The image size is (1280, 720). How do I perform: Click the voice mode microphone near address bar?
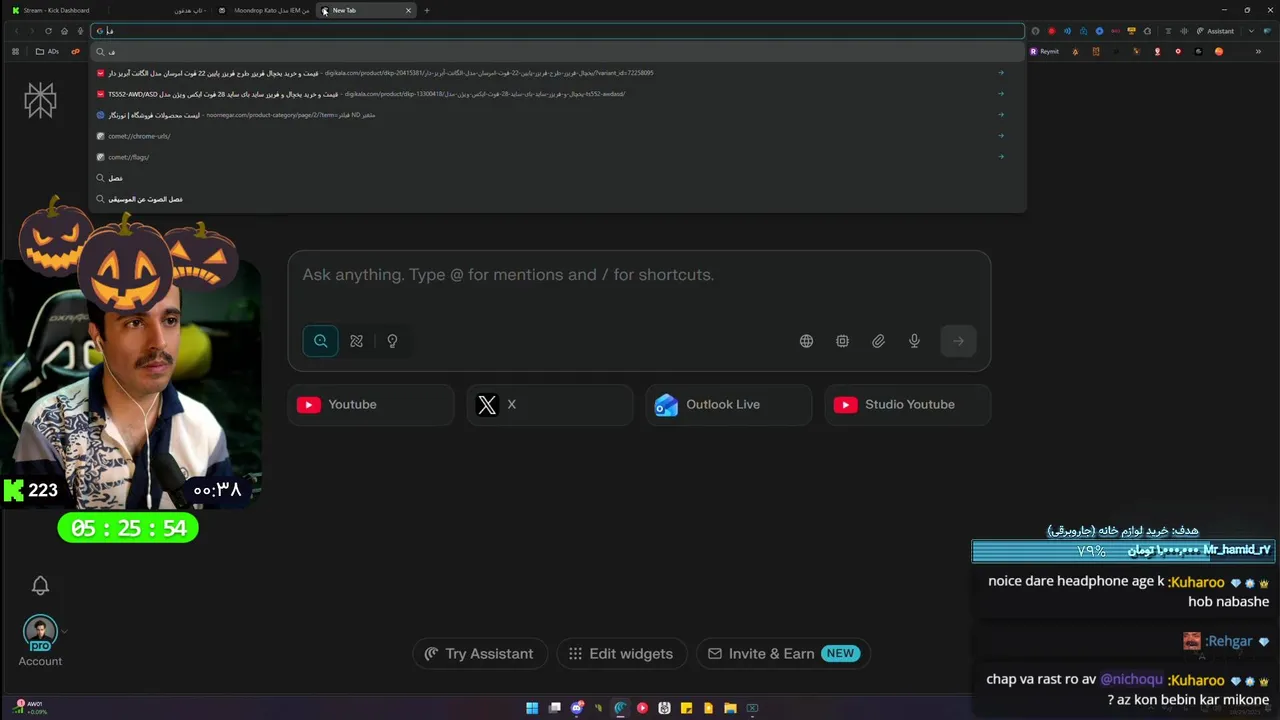tap(80, 31)
